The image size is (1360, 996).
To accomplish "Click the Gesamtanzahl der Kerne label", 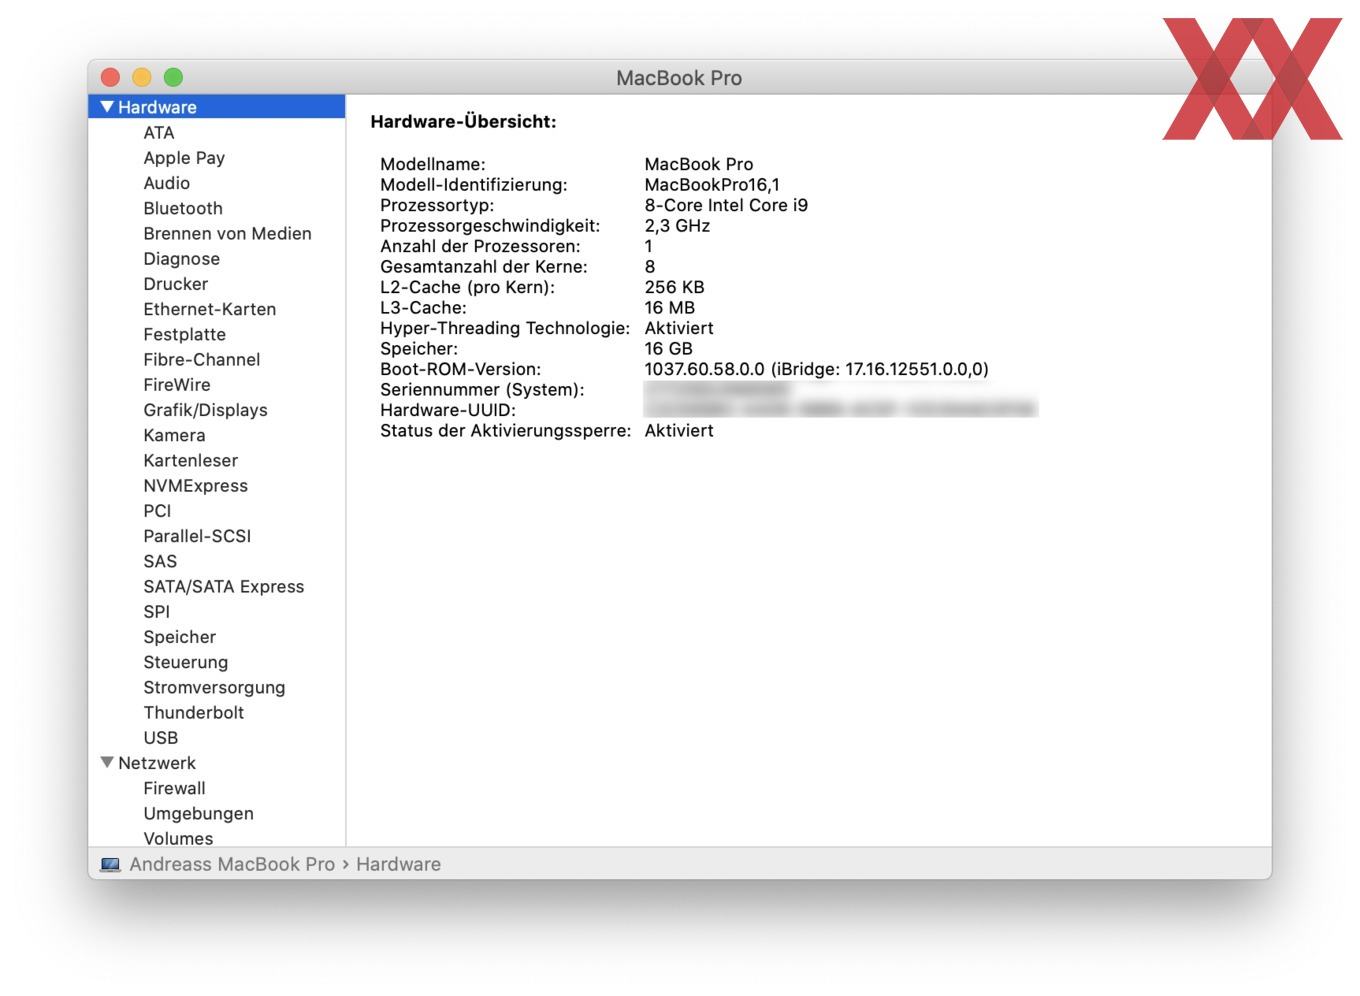I will (484, 266).
